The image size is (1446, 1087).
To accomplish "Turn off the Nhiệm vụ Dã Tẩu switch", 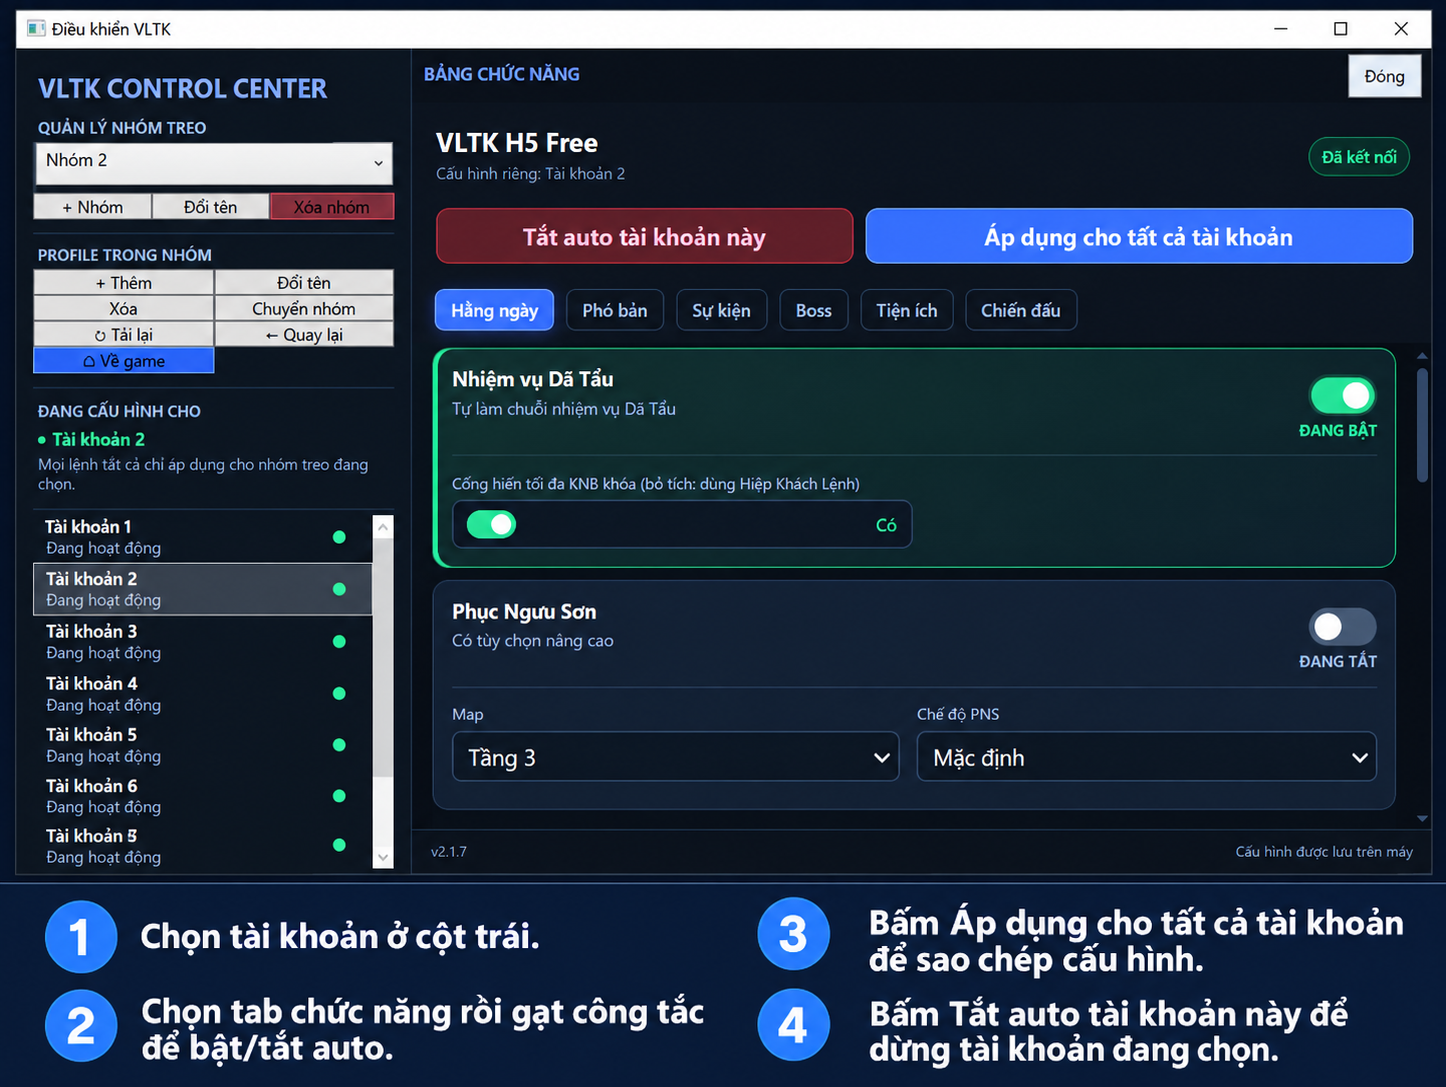I will (x=1343, y=396).
